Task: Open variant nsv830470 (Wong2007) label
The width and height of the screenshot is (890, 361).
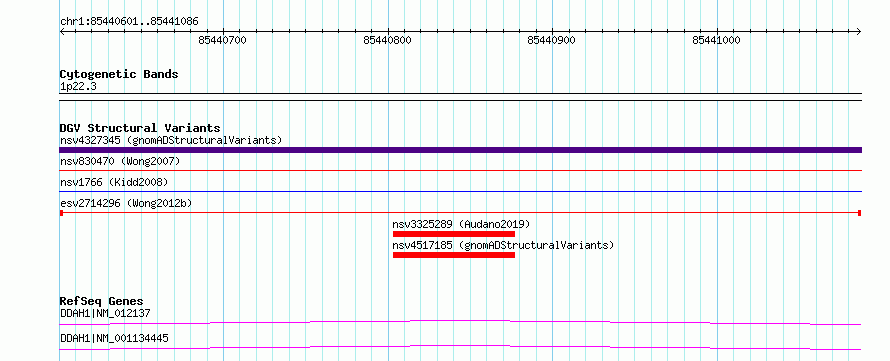Action: click(x=120, y=162)
